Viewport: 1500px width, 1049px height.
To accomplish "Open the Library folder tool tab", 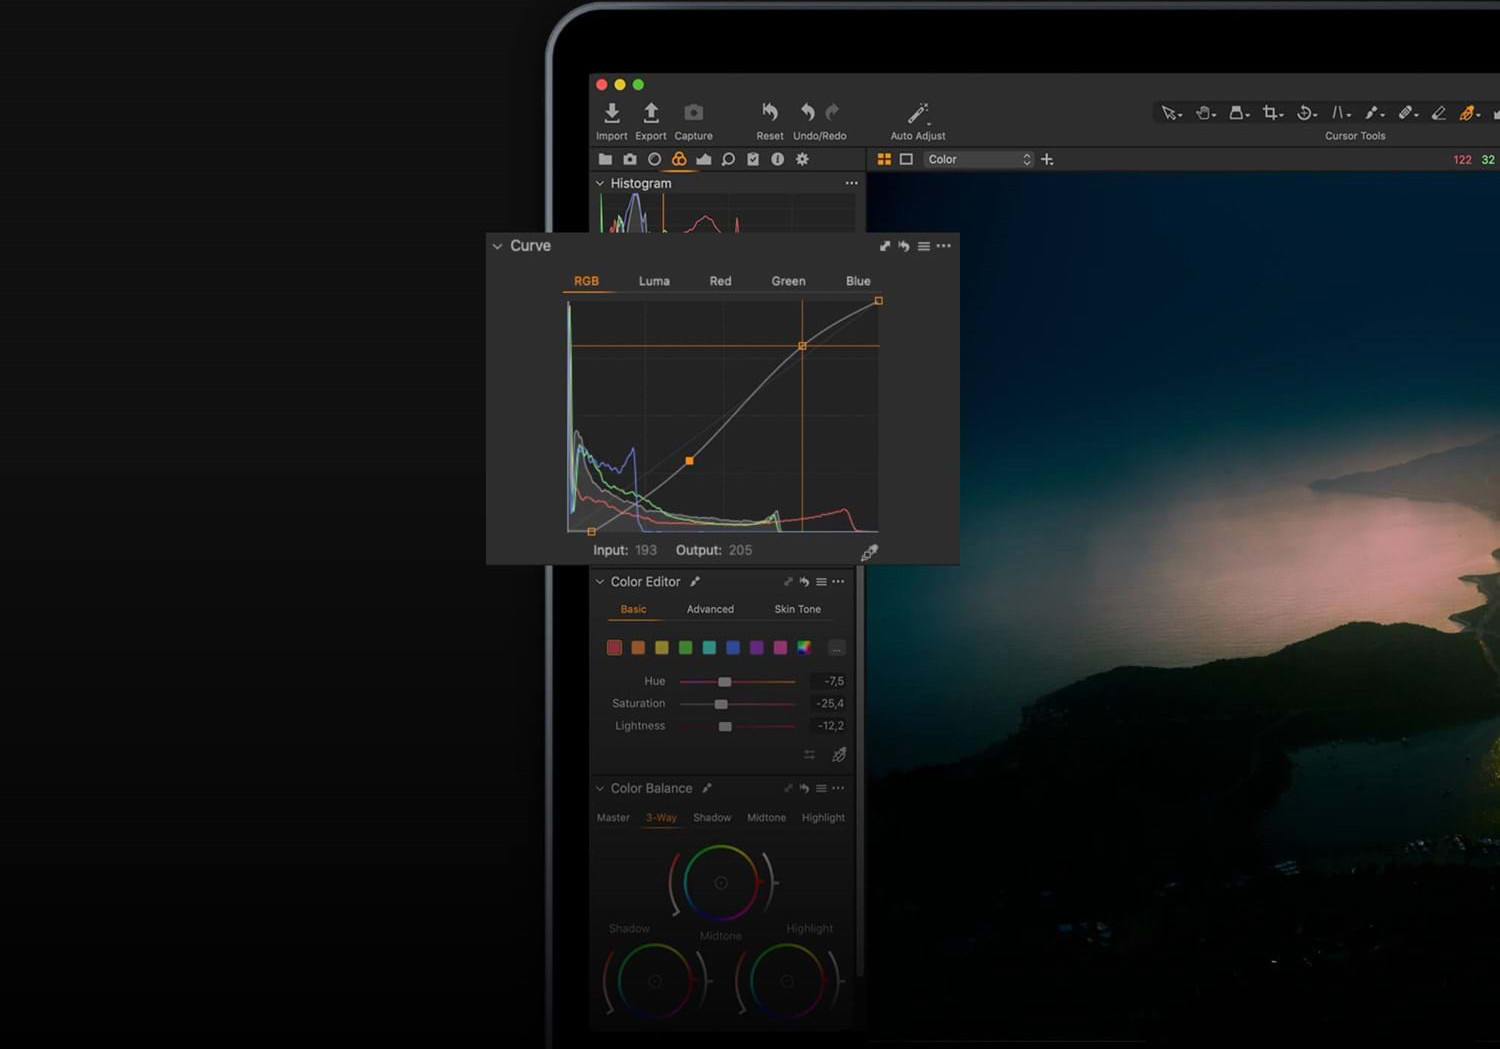I will 605,159.
